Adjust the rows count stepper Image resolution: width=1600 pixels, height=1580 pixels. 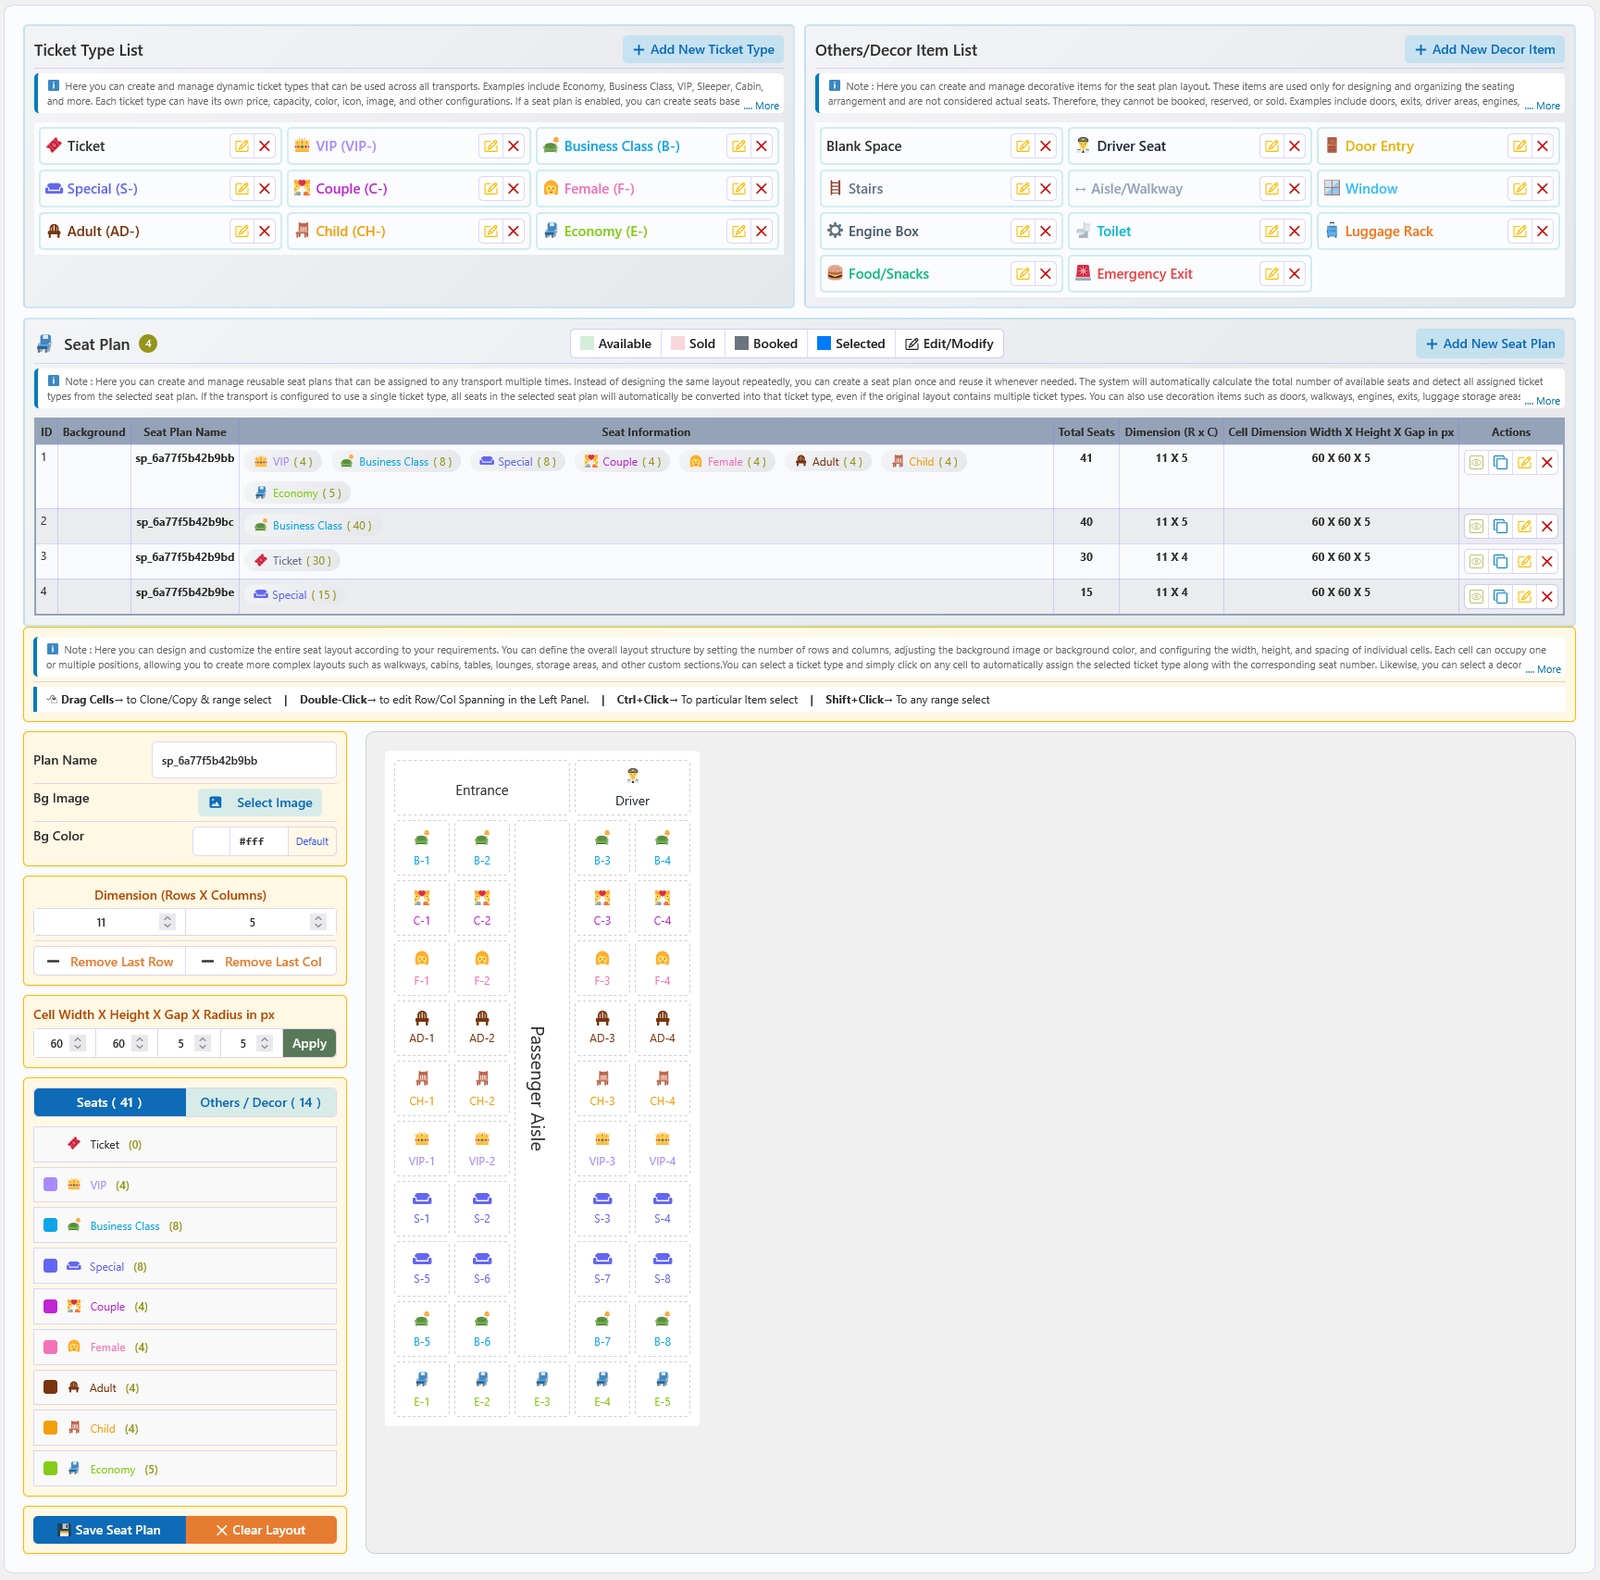pyautogui.click(x=167, y=922)
